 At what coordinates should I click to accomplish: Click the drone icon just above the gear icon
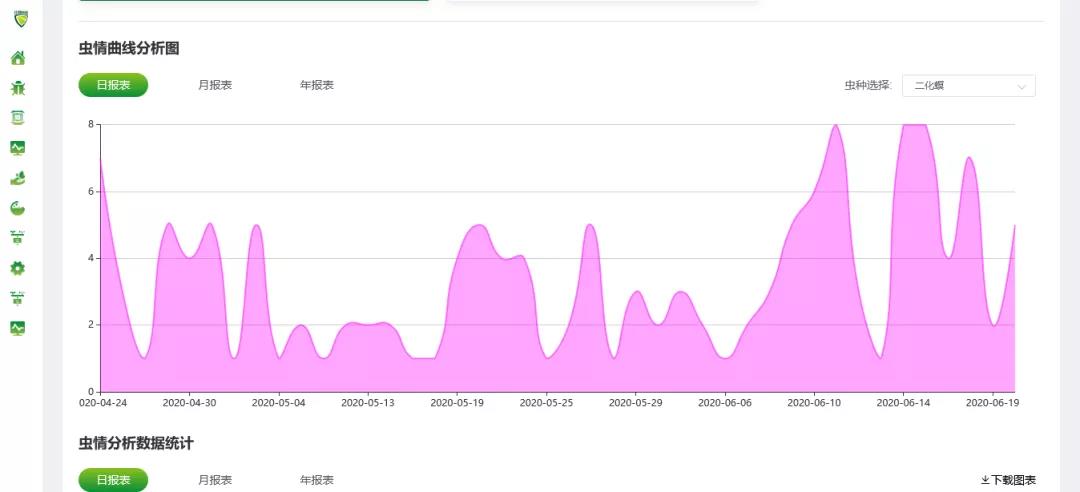click(x=18, y=238)
